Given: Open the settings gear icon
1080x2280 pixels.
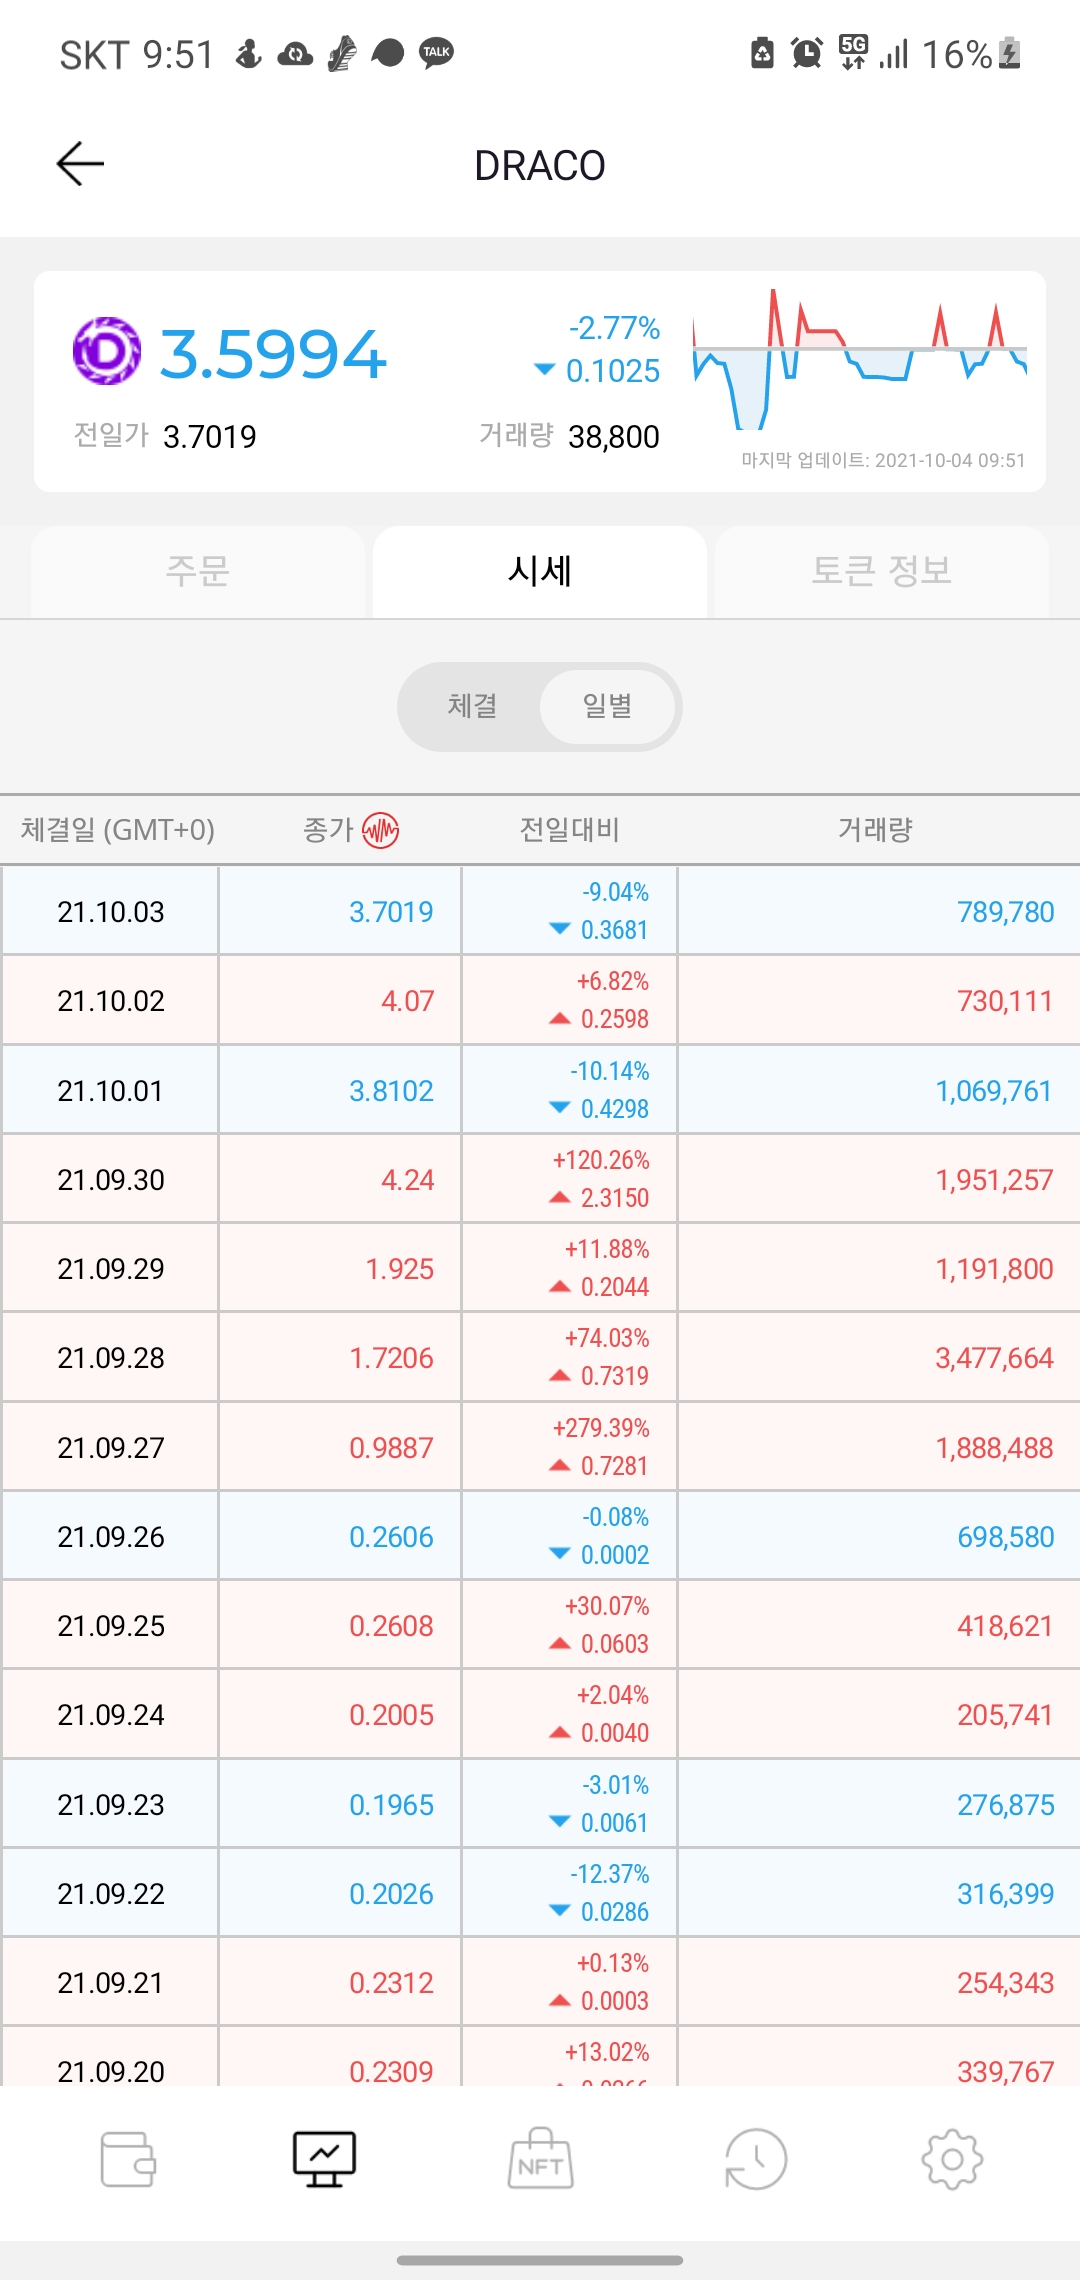Looking at the screenshot, I should [x=952, y=2160].
